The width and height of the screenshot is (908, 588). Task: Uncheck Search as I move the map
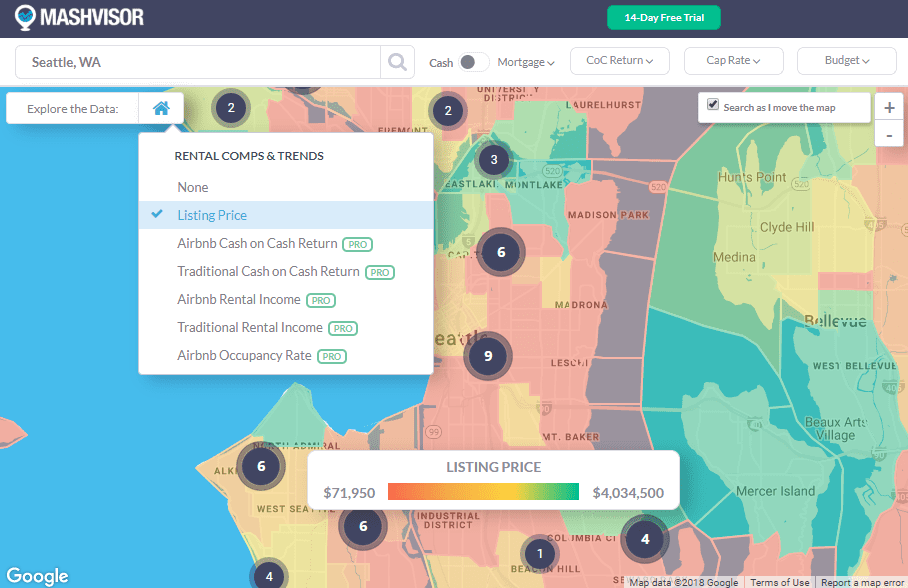[x=713, y=105]
